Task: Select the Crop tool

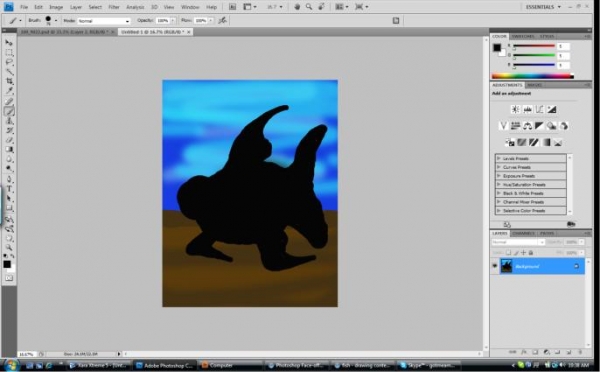Action: coord(9,81)
